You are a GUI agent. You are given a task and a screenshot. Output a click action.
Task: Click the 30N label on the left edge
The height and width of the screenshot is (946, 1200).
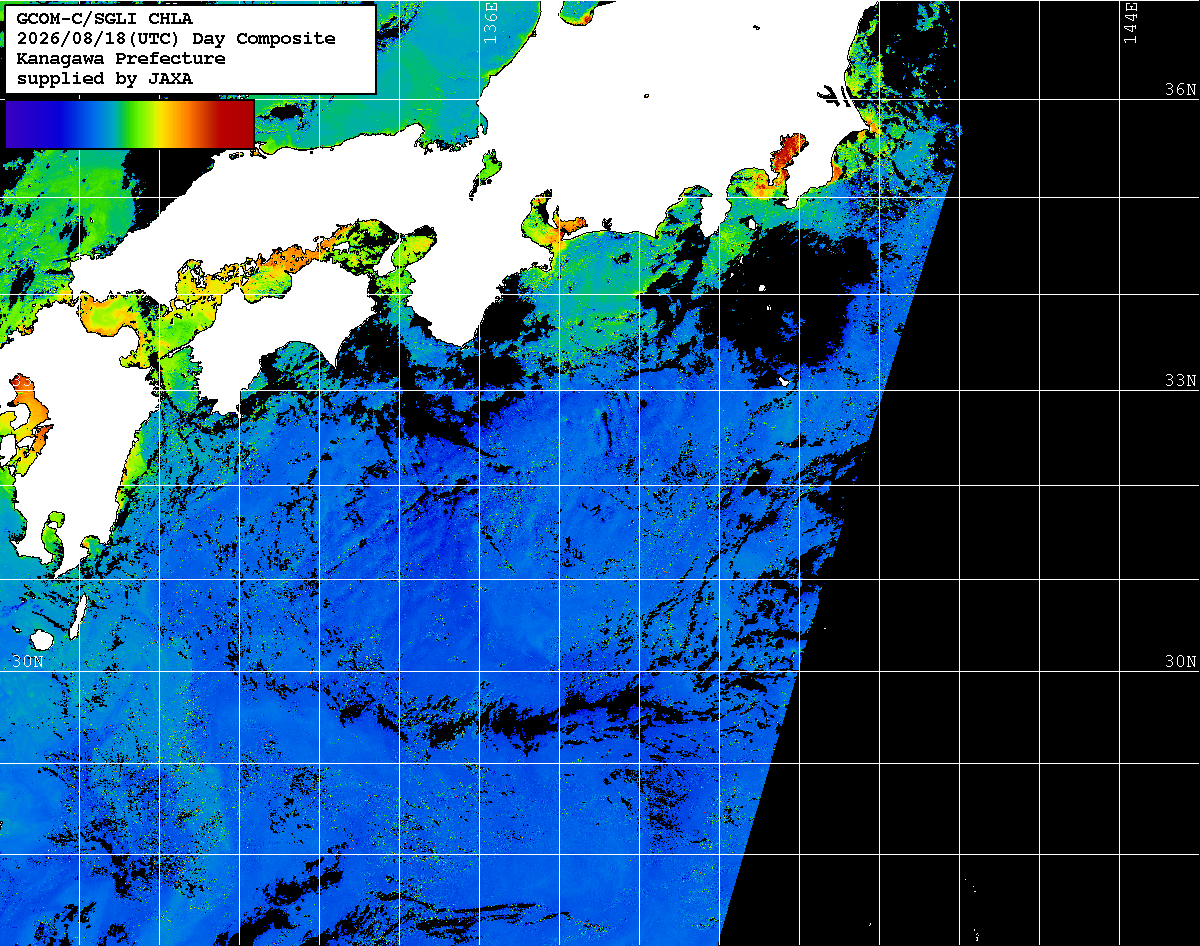point(28,662)
